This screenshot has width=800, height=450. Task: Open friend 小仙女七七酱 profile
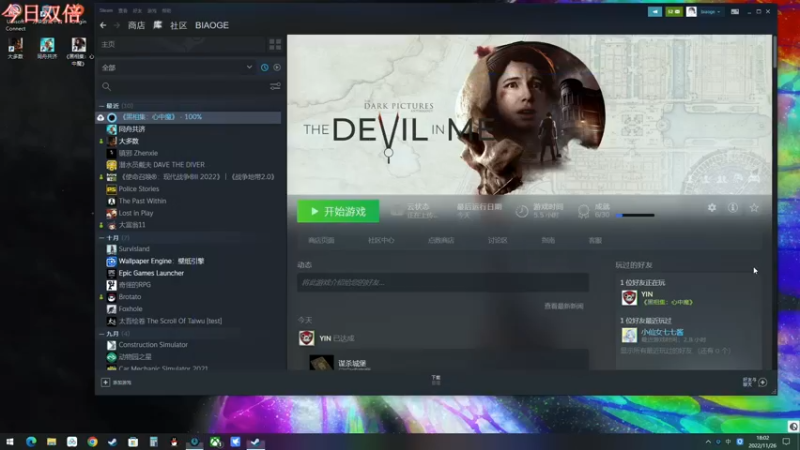click(x=662, y=332)
